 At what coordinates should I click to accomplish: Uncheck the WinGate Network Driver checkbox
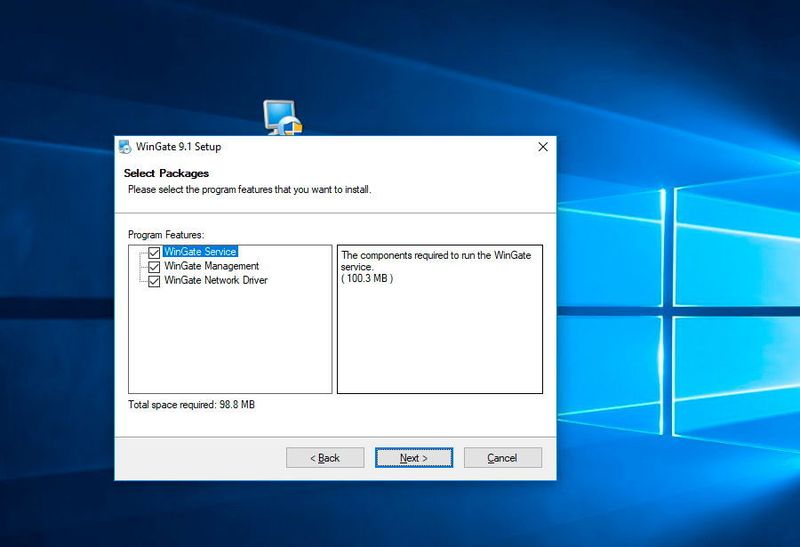tap(154, 281)
